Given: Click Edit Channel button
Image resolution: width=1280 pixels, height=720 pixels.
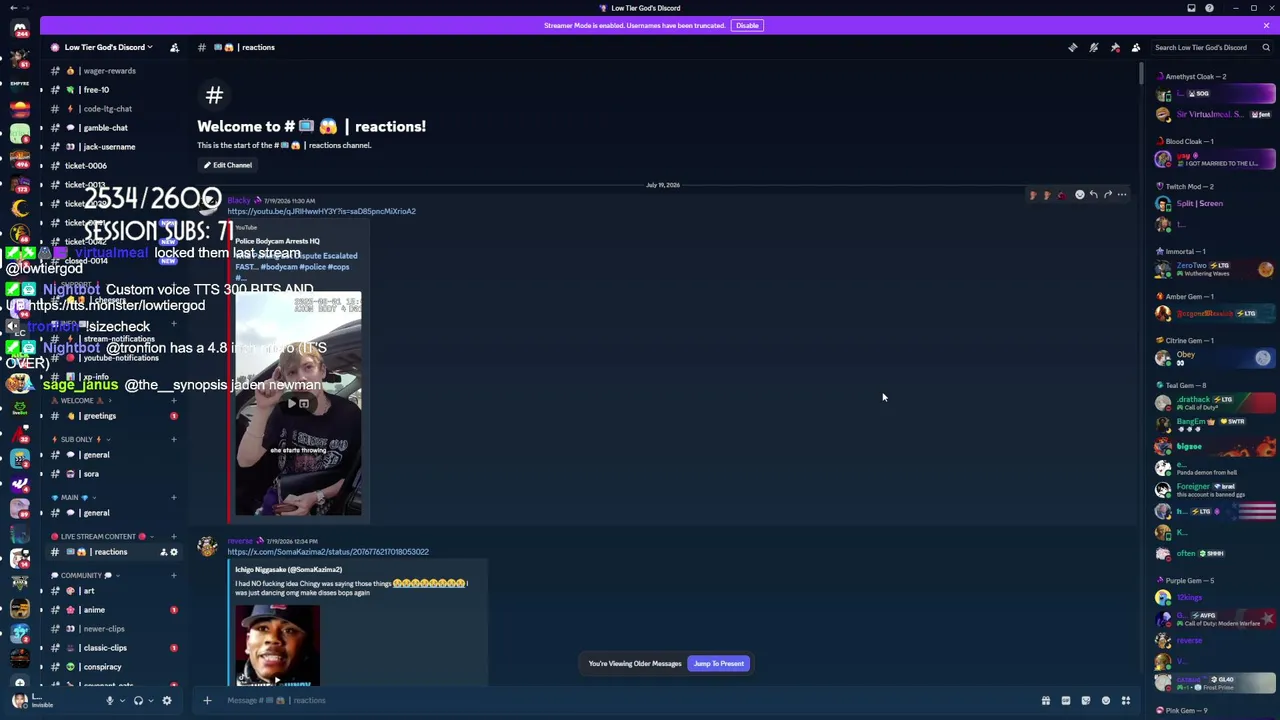Looking at the screenshot, I should tap(227, 165).
